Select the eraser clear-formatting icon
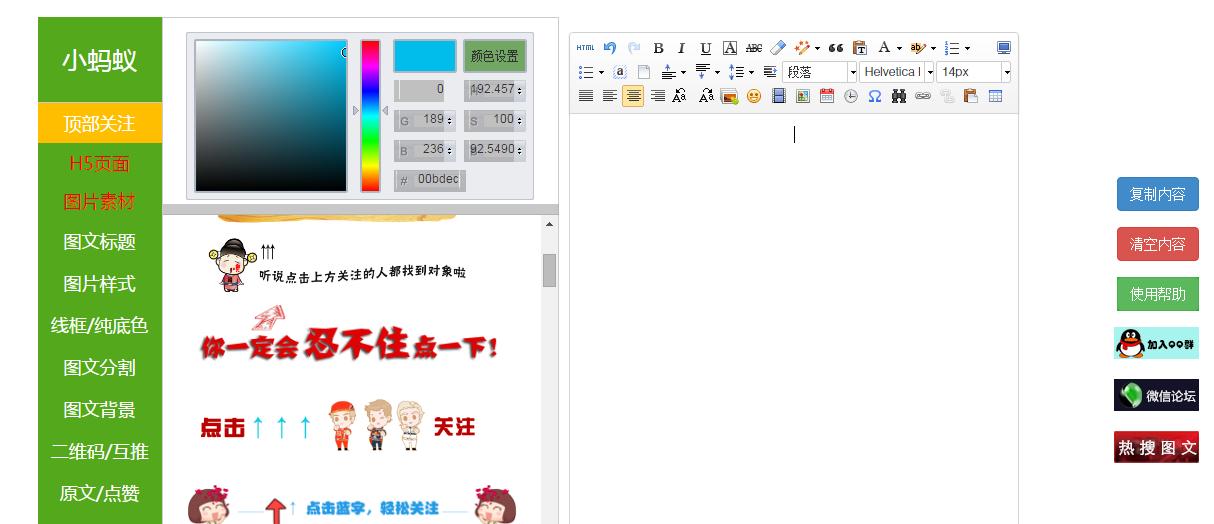 point(778,48)
